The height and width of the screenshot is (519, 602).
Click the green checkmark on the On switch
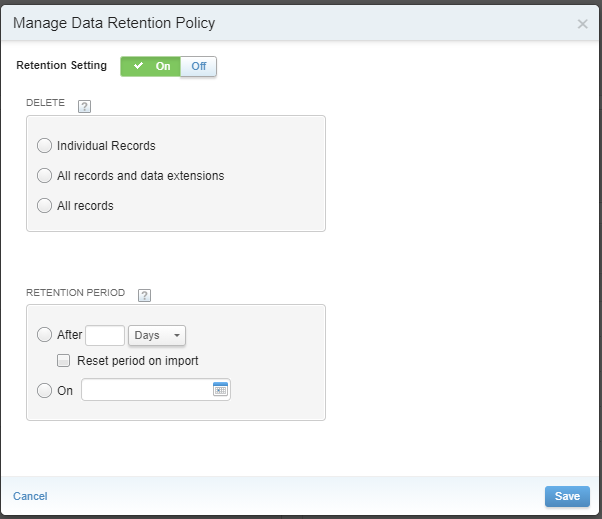138,66
